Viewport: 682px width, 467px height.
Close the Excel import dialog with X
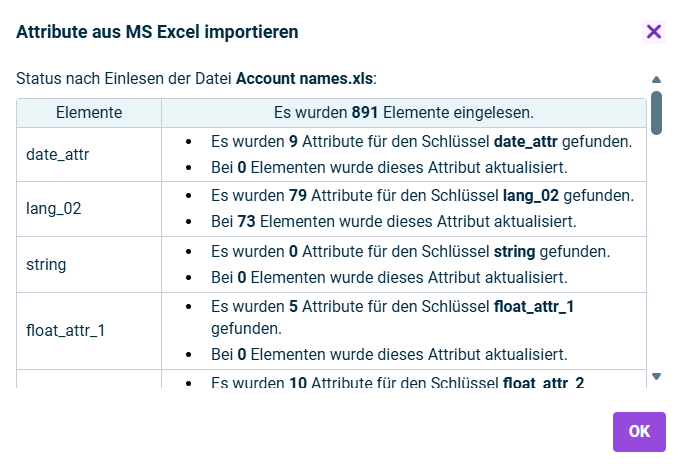654,32
